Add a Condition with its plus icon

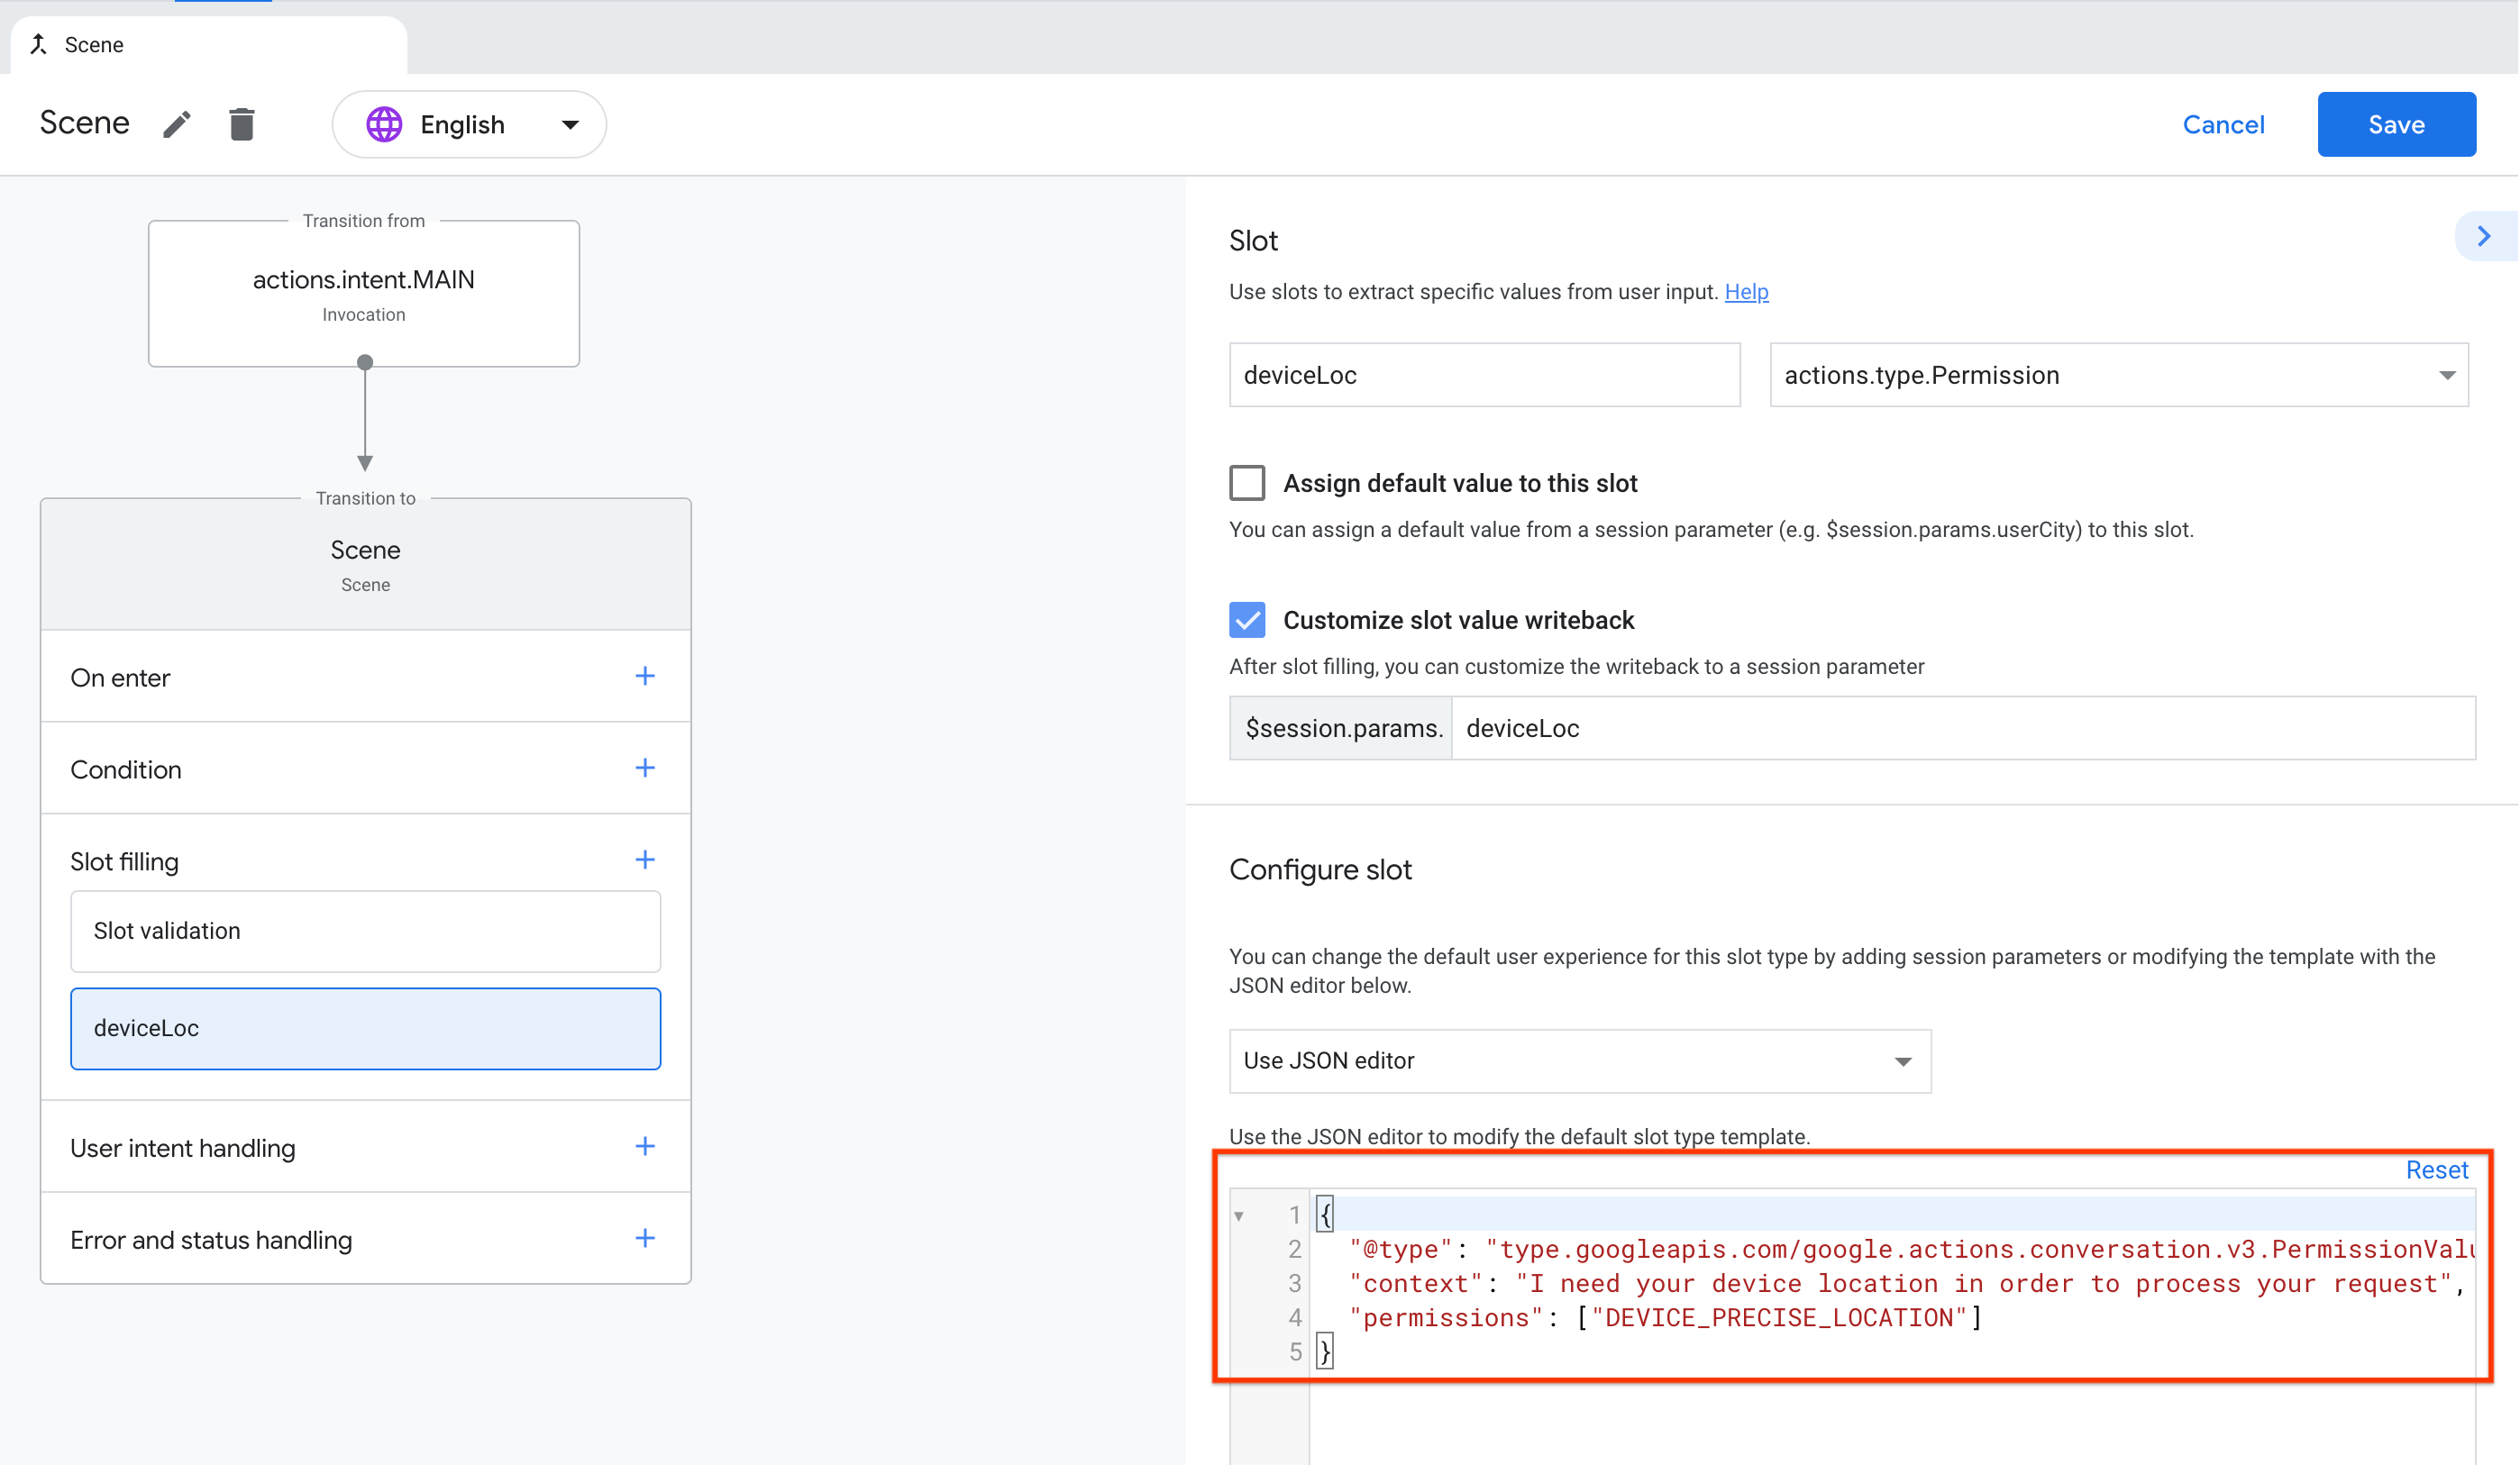645,768
